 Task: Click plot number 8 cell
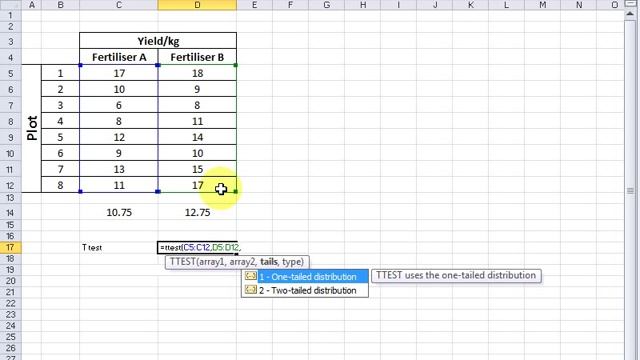[60, 185]
